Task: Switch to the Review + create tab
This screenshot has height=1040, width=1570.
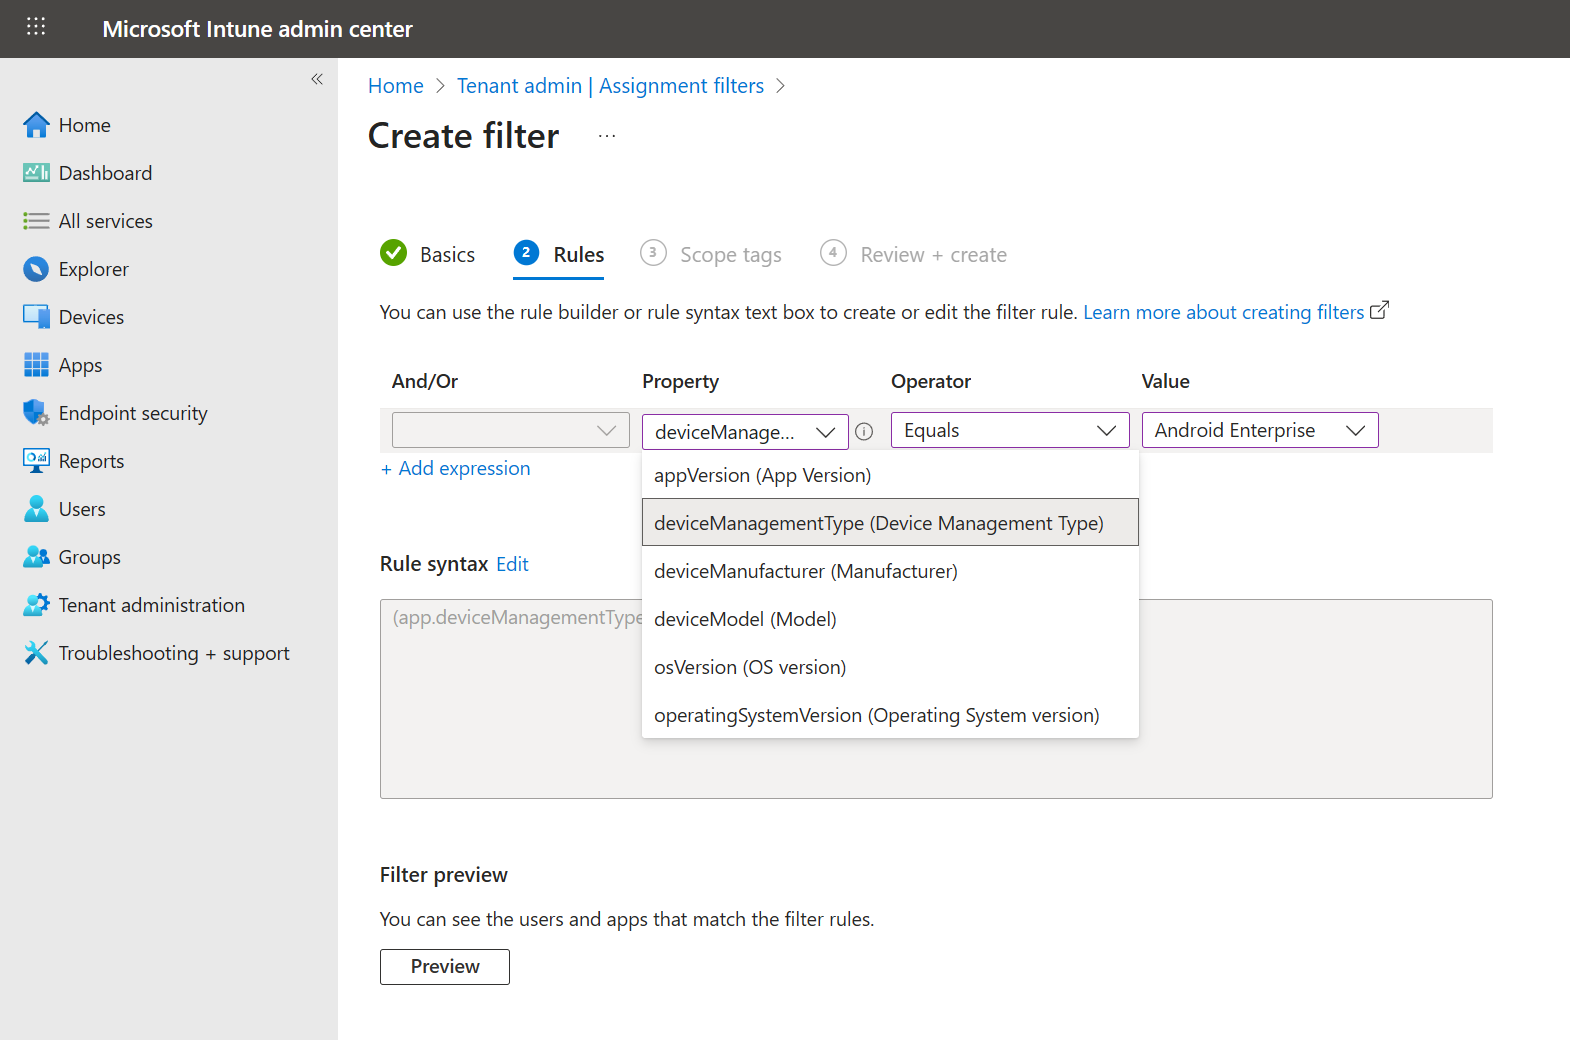Action: 933,255
